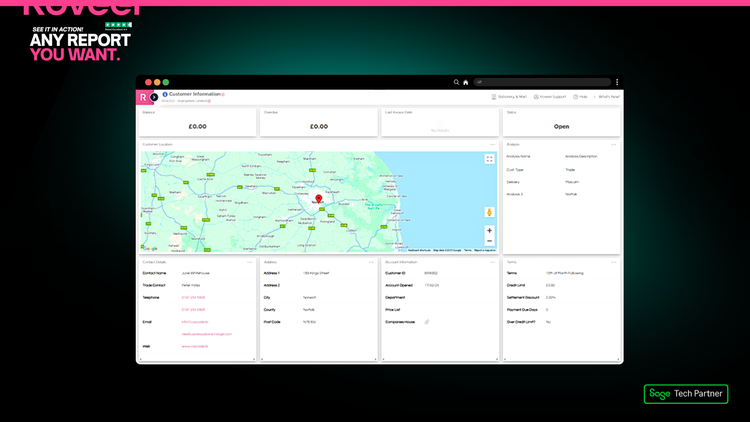The image size is (750, 422).
Task: Click the Roveel R logo
Action: click(x=142, y=97)
